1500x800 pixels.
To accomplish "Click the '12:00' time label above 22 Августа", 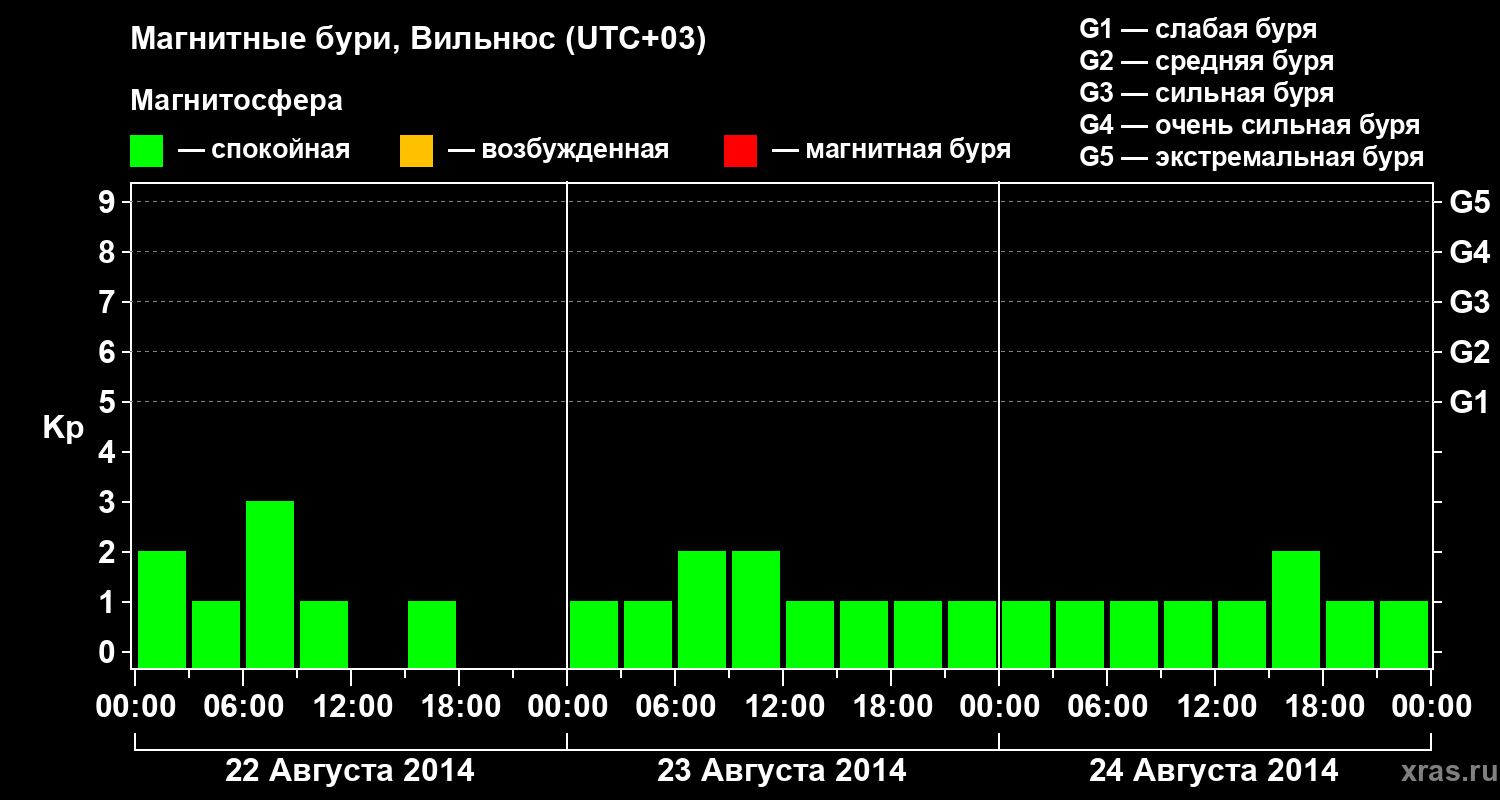I will 351,707.
